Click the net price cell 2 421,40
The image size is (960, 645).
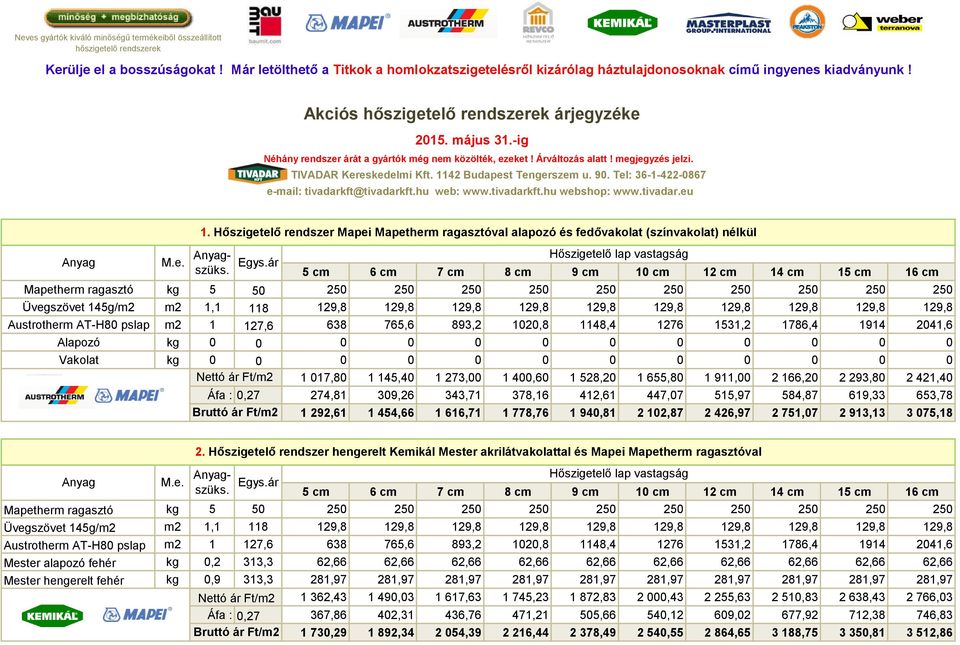tap(921, 378)
